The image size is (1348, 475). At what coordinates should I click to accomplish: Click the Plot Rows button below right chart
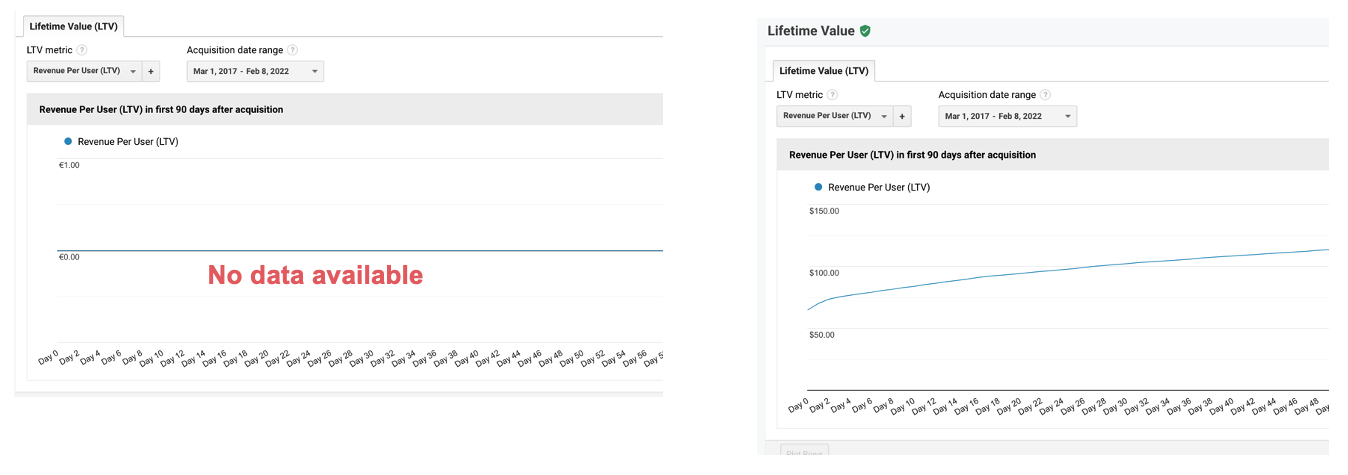click(803, 453)
